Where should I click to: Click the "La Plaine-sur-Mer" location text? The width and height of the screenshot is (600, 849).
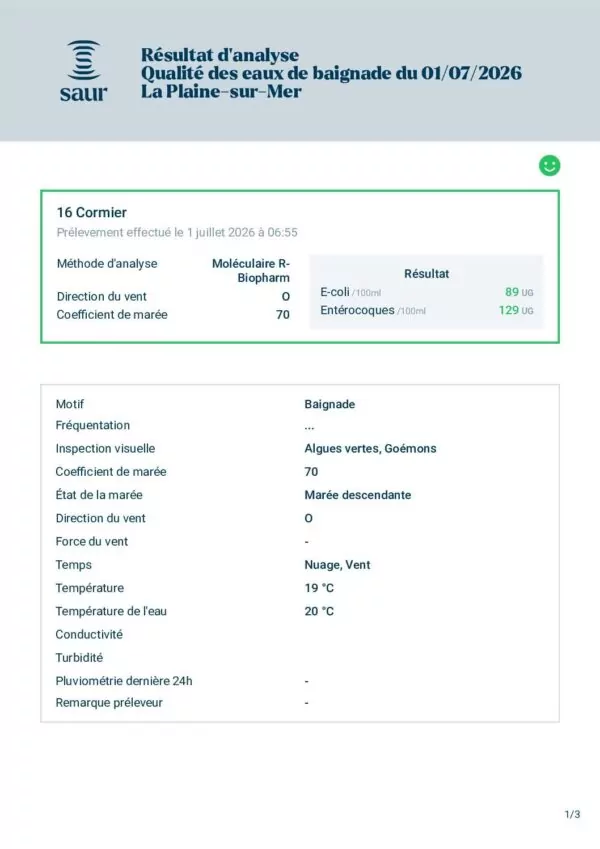[x=221, y=91]
